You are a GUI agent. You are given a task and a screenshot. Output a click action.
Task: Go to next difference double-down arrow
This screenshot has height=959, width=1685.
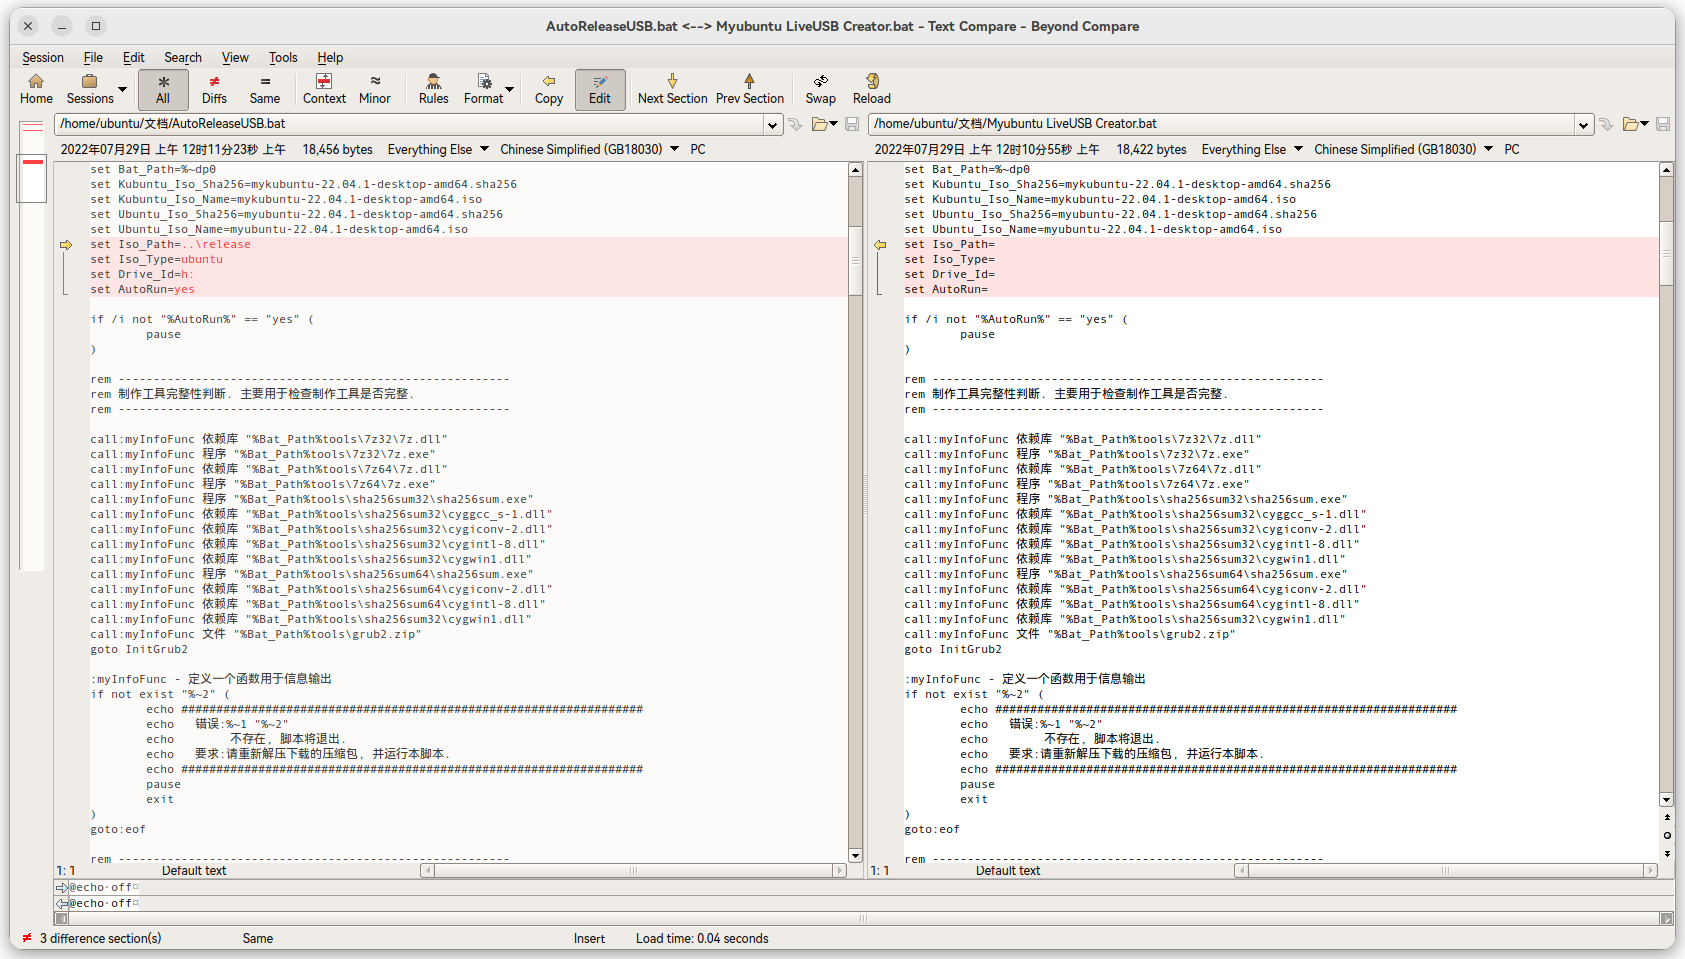(x=1667, y=853)
